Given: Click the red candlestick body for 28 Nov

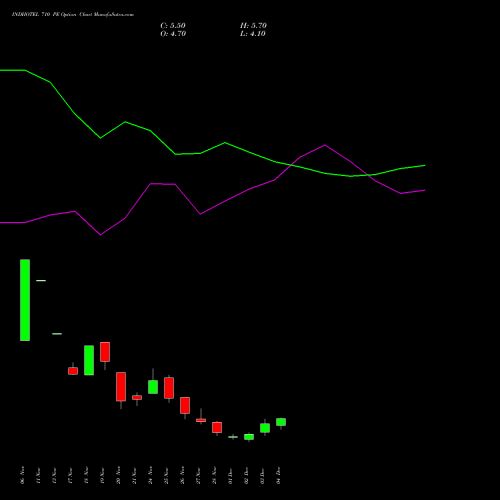Looking at the screenshot, I should click(x=217, y=427).
